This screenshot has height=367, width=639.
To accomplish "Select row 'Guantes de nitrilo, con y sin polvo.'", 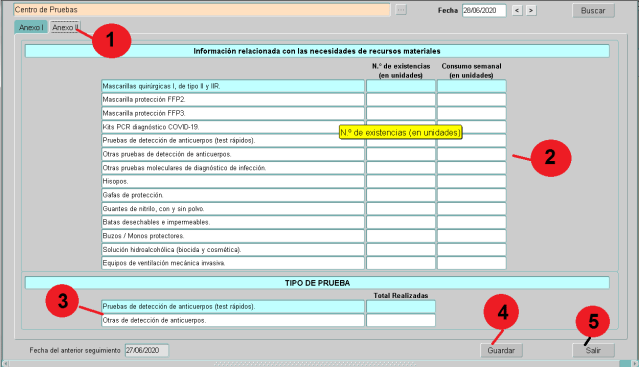I will [x=233, y=209].
